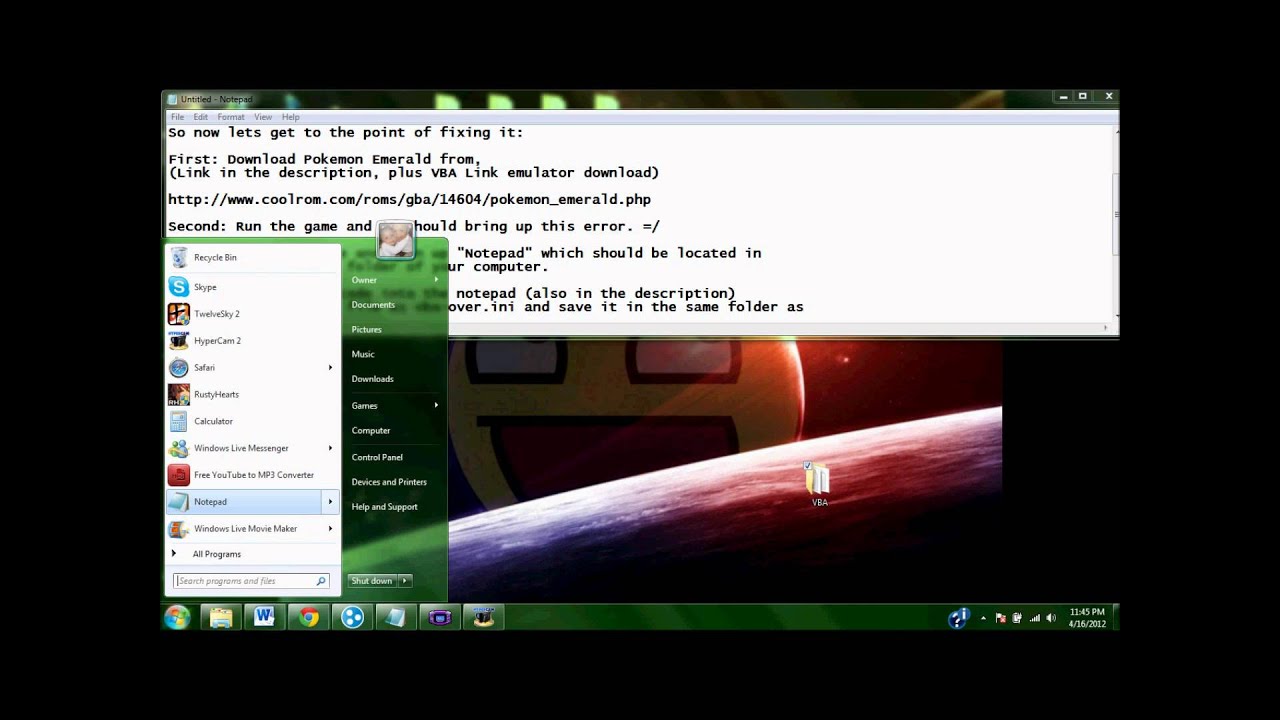
Task: Open HyperCam 2 from the Start menu
Action: (x=253, y=341)
